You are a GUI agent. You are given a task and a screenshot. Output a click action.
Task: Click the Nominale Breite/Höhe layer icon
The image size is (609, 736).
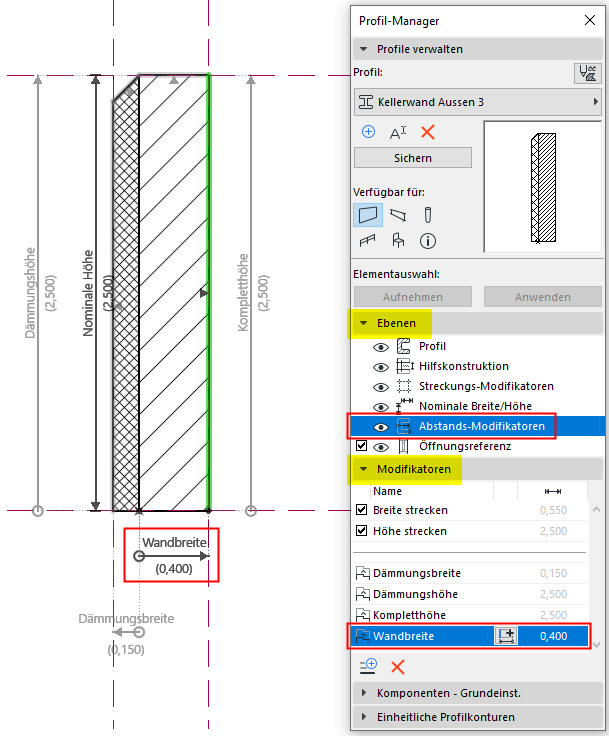pos(404,406)
